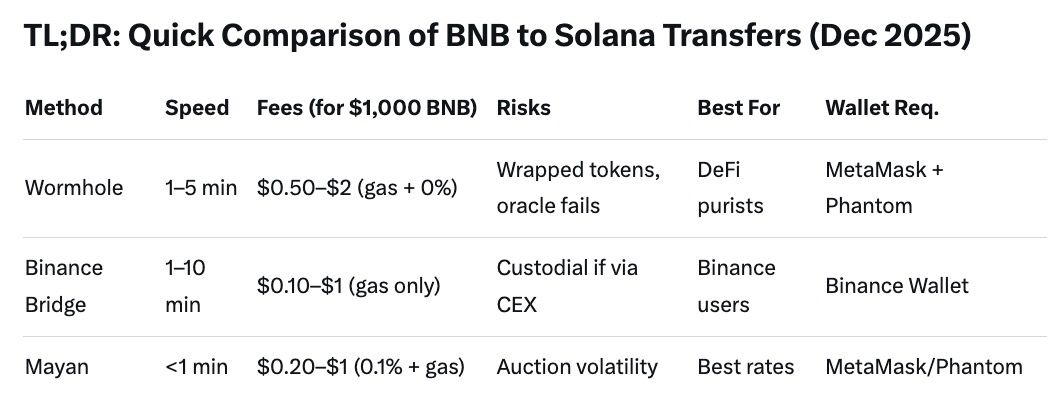The height and width of the screenshot is (400, 1056).
Task: Click the DeFi purists cell
Action: (x=730, y=188)
